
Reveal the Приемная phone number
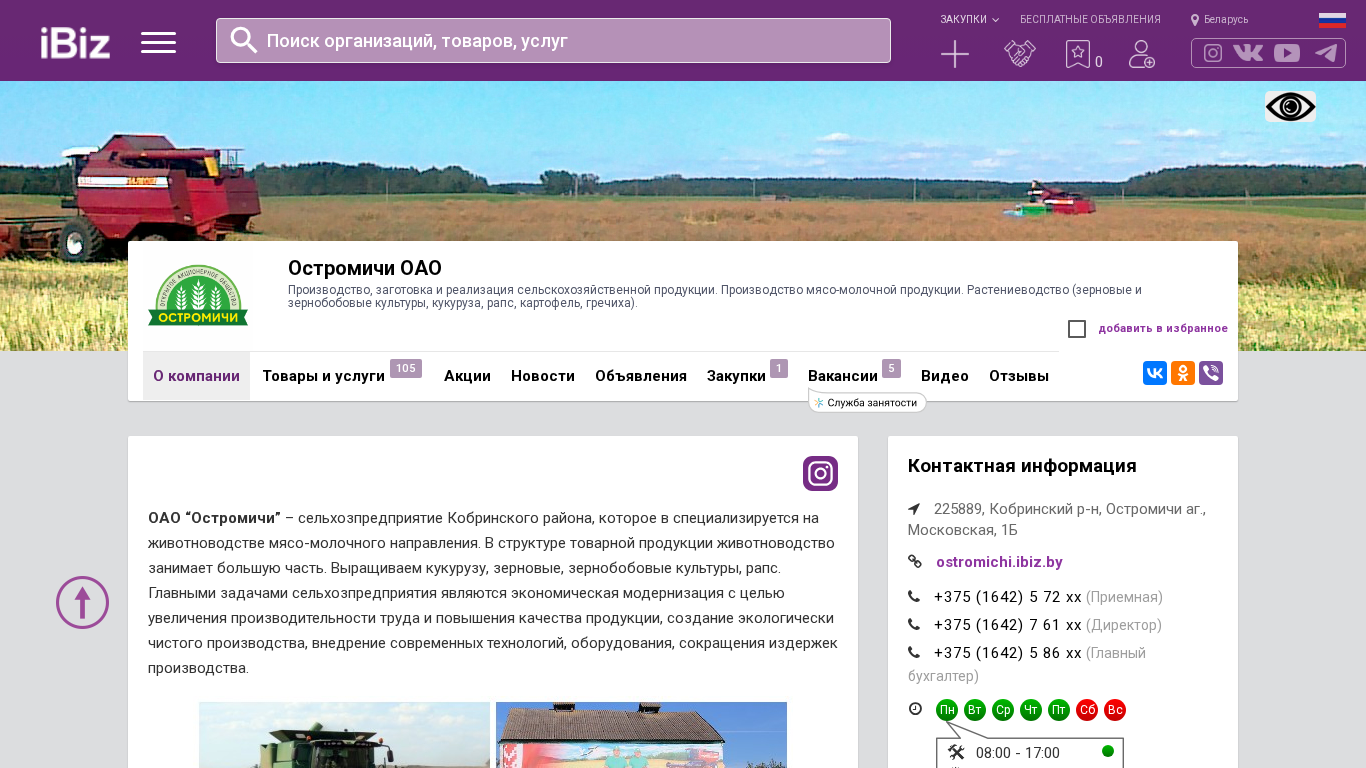1008,597
